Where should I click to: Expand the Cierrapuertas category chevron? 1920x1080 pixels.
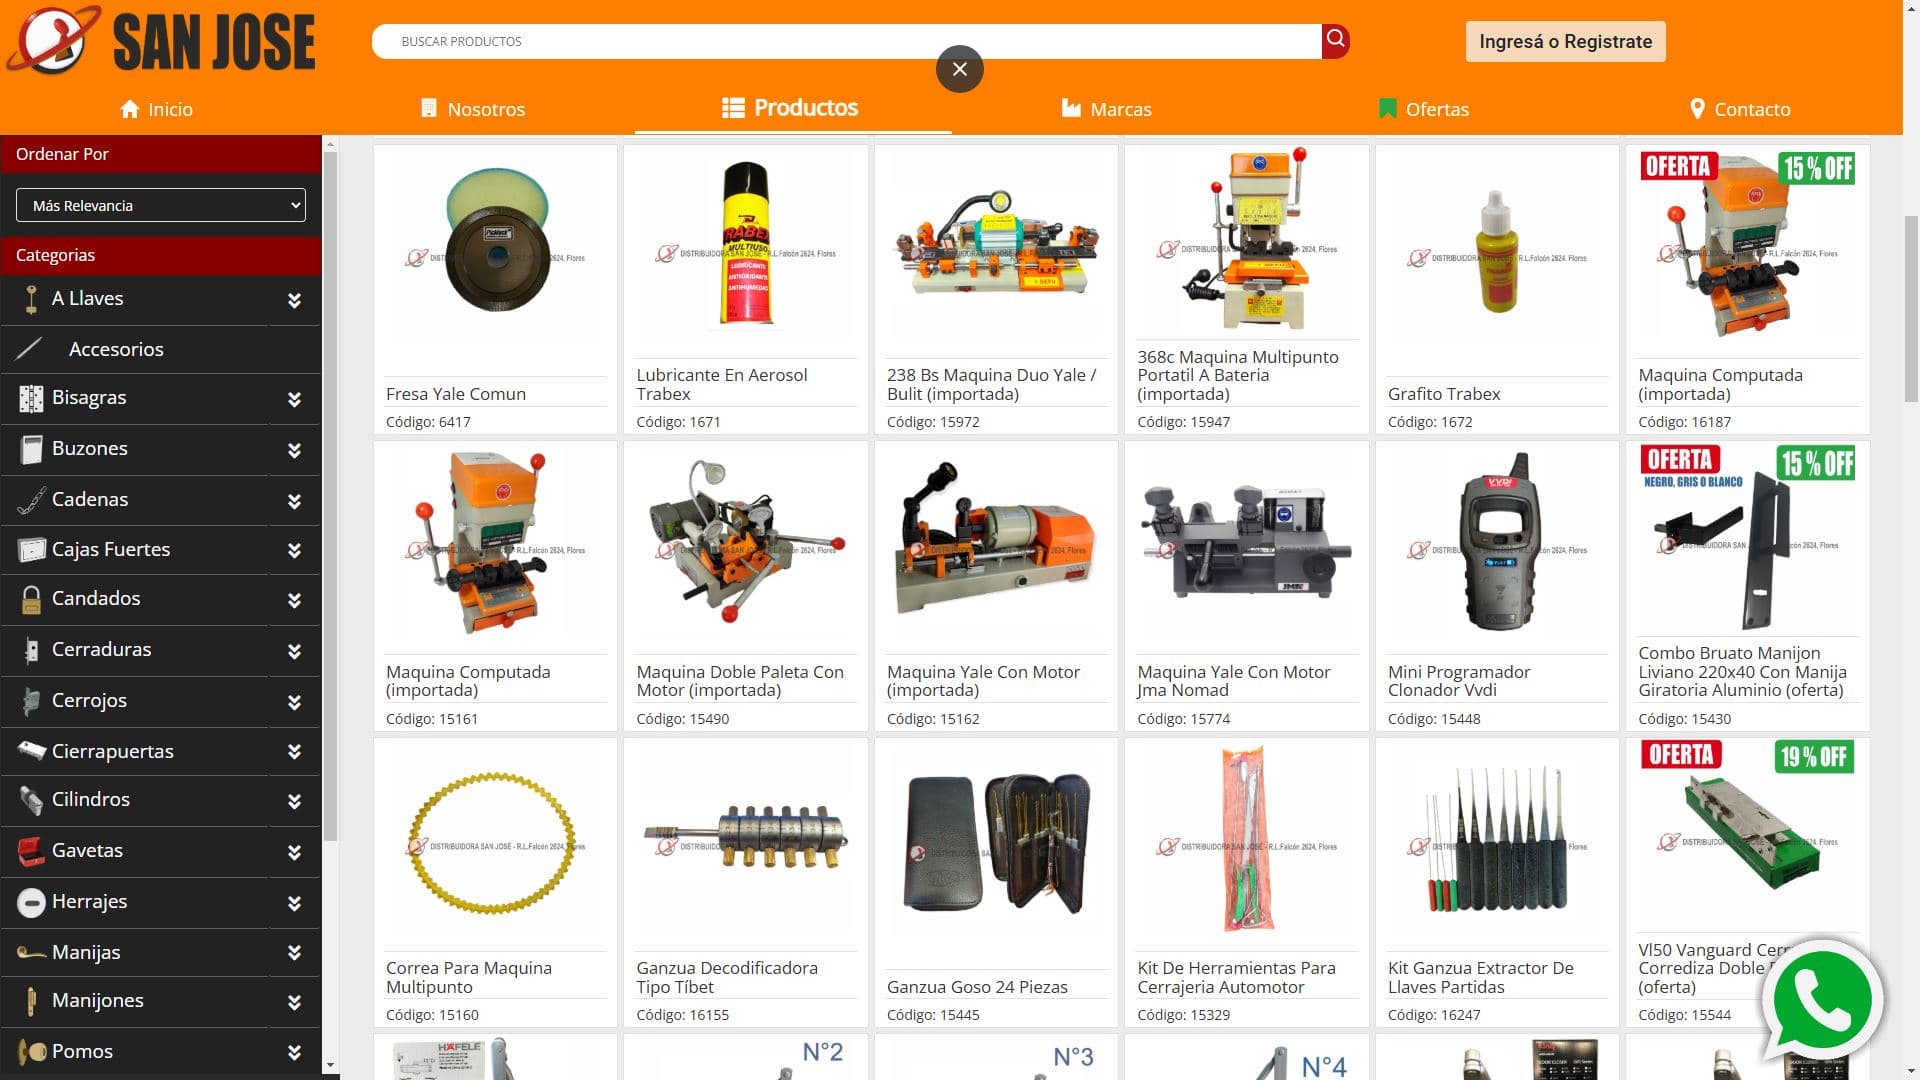pyautogui.click(x=294, y=752)
